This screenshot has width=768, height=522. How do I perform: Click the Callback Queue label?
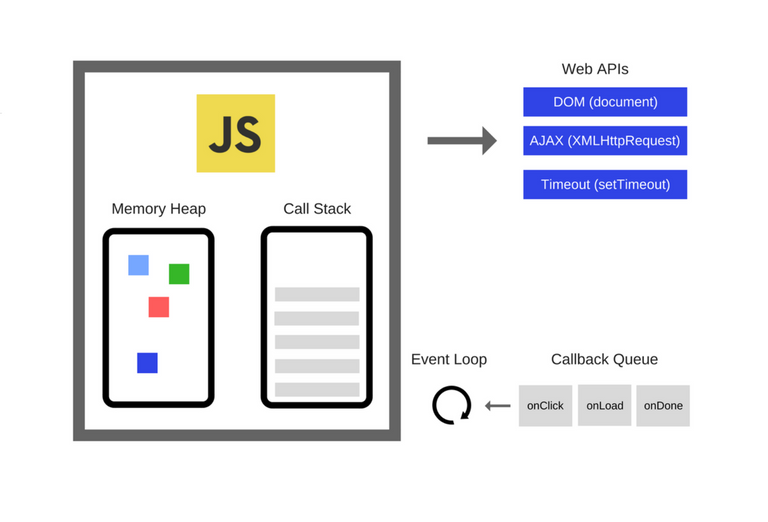click(604, 359)
